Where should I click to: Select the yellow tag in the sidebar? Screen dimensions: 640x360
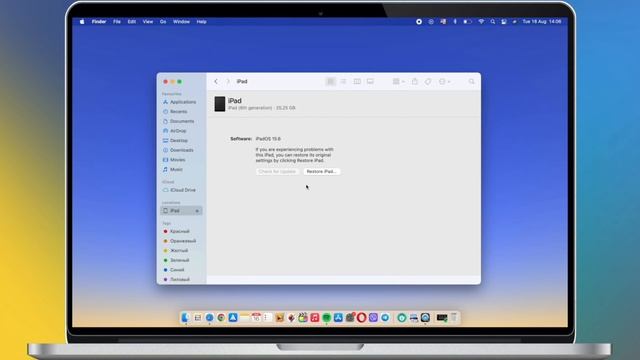coord(176,251)
